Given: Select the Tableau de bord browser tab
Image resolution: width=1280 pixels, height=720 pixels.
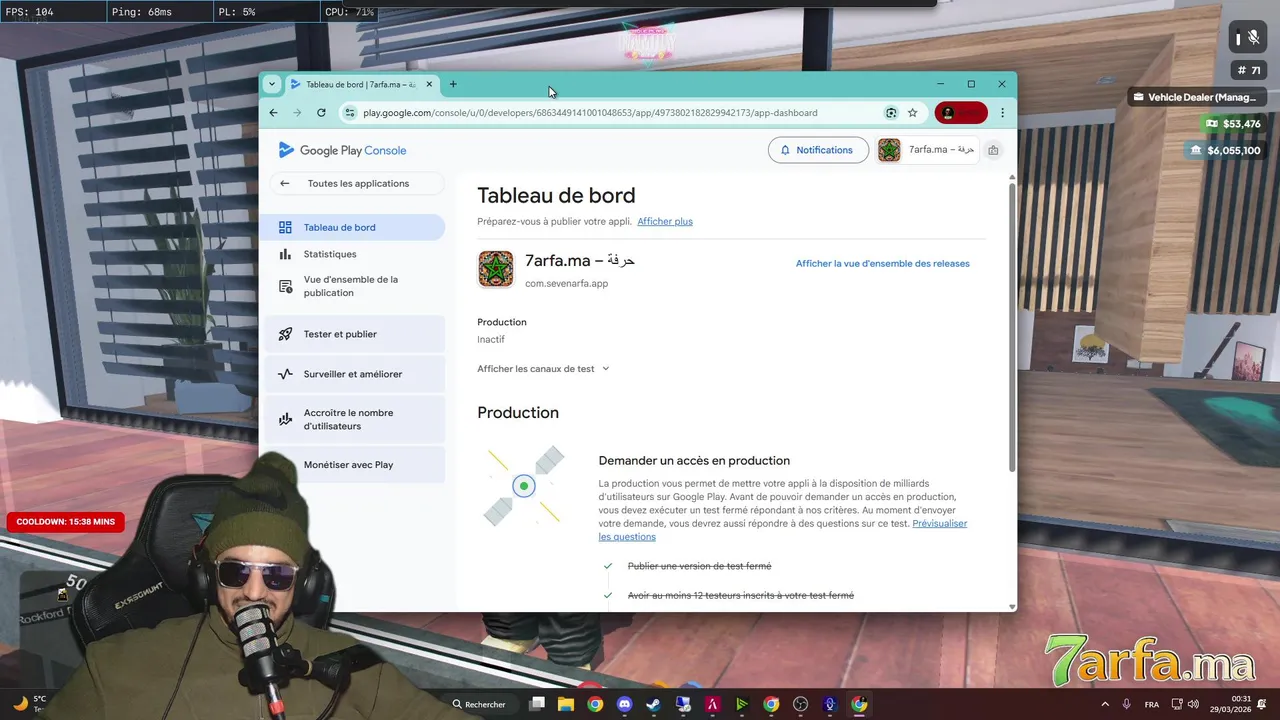Looking at the screenshot, I should point(362,85).
